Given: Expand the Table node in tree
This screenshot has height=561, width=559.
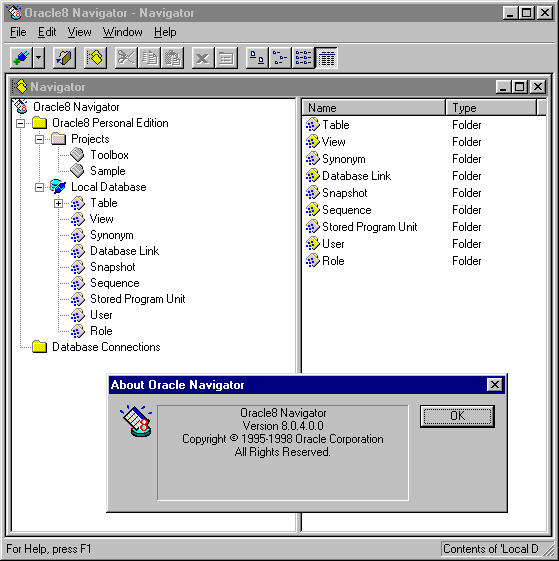Looking at the screenshot, I should coord(58,203).
